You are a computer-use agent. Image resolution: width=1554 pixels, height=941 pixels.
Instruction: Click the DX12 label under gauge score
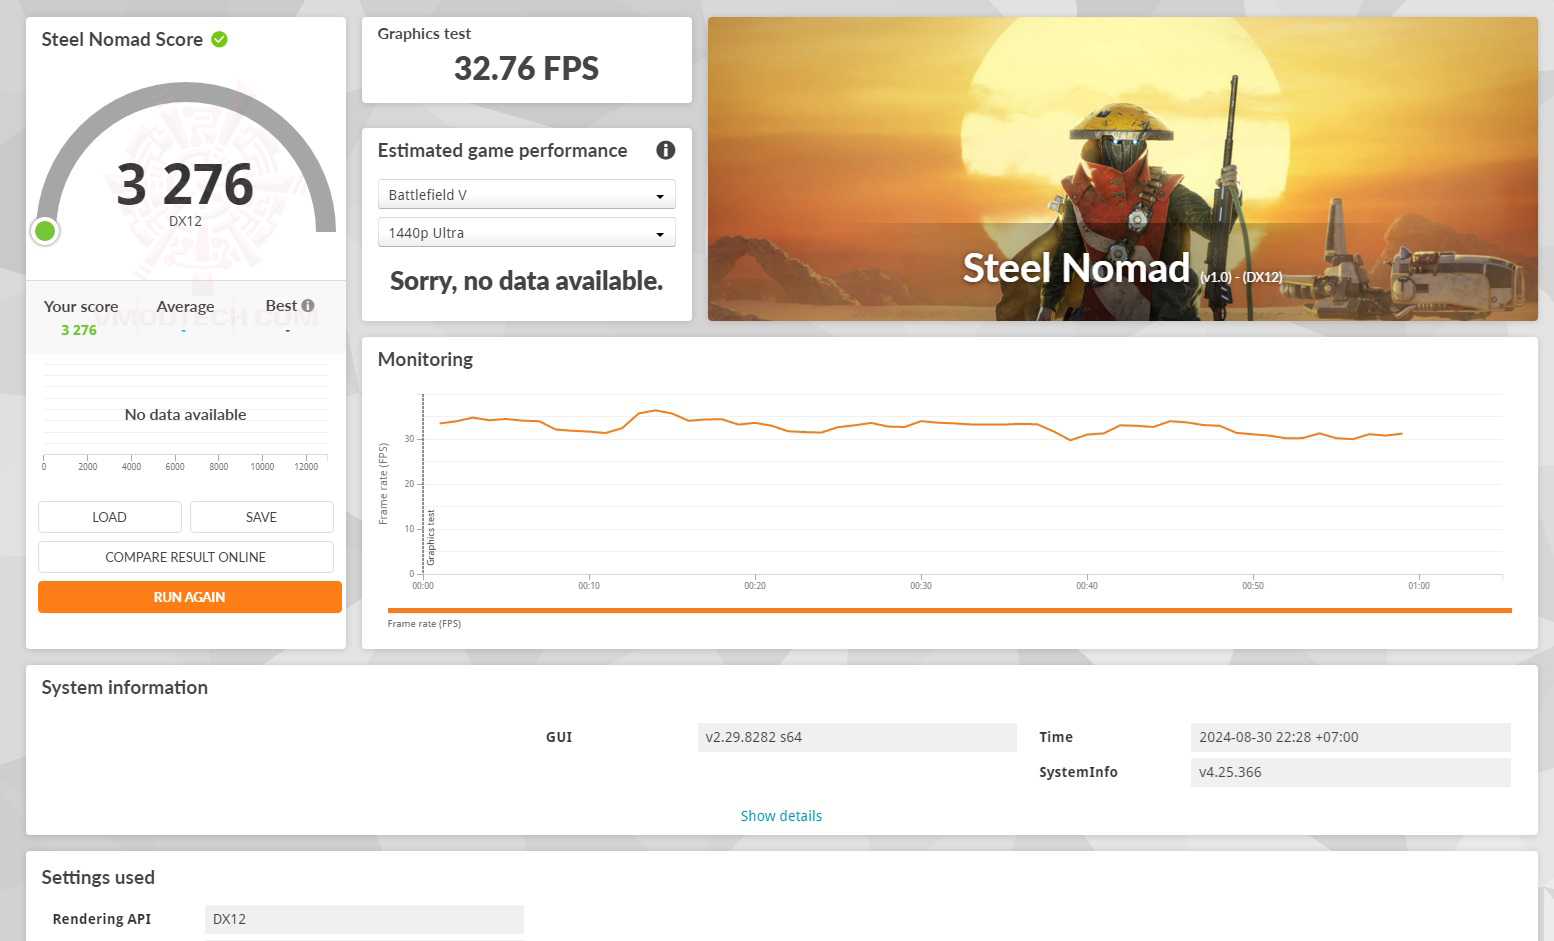[x=185, y=221]
